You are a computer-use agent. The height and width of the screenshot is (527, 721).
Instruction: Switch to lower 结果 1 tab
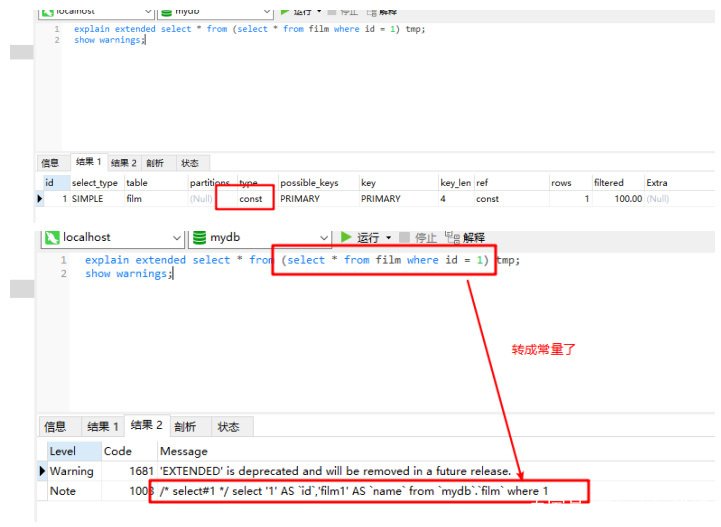[103, 426]
